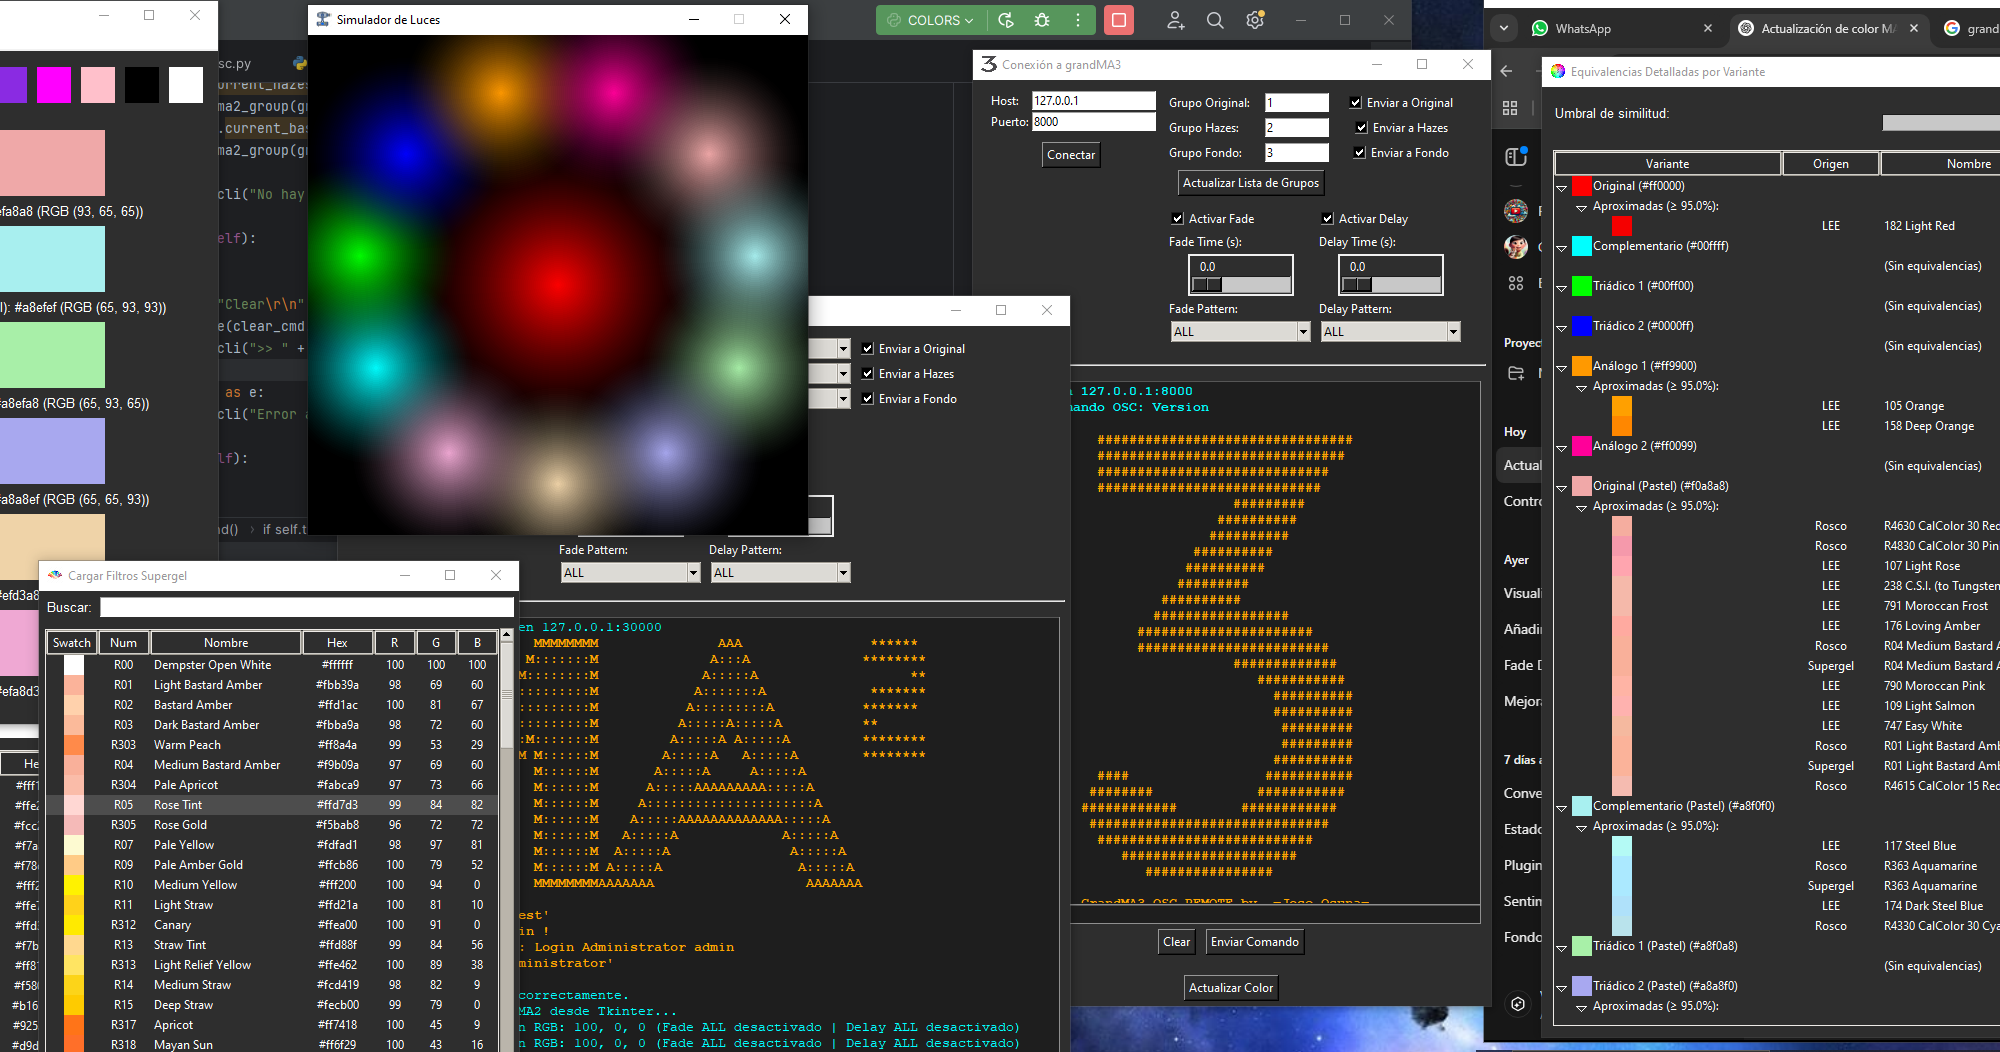Collapse the Análogo 1 (#ff9900) tree node
The image size is (2000, 1052).
(1561, 367)
